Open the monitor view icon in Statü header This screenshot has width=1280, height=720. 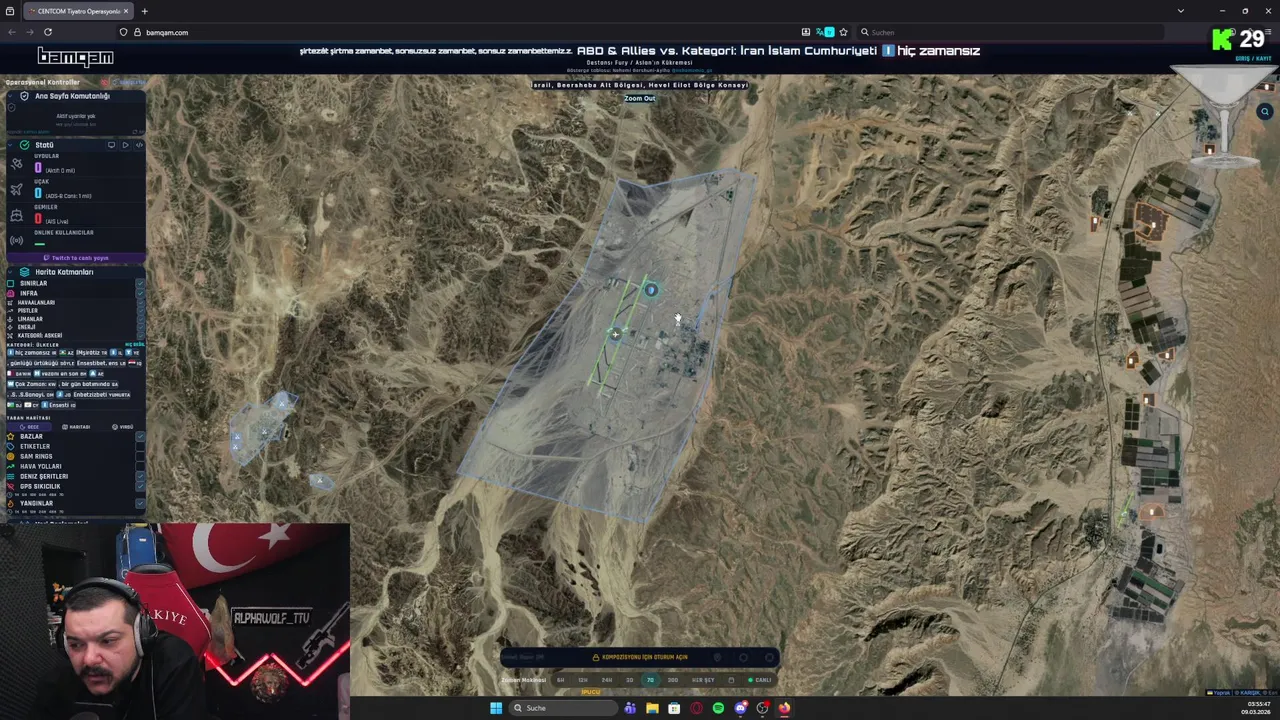(111, 145)
